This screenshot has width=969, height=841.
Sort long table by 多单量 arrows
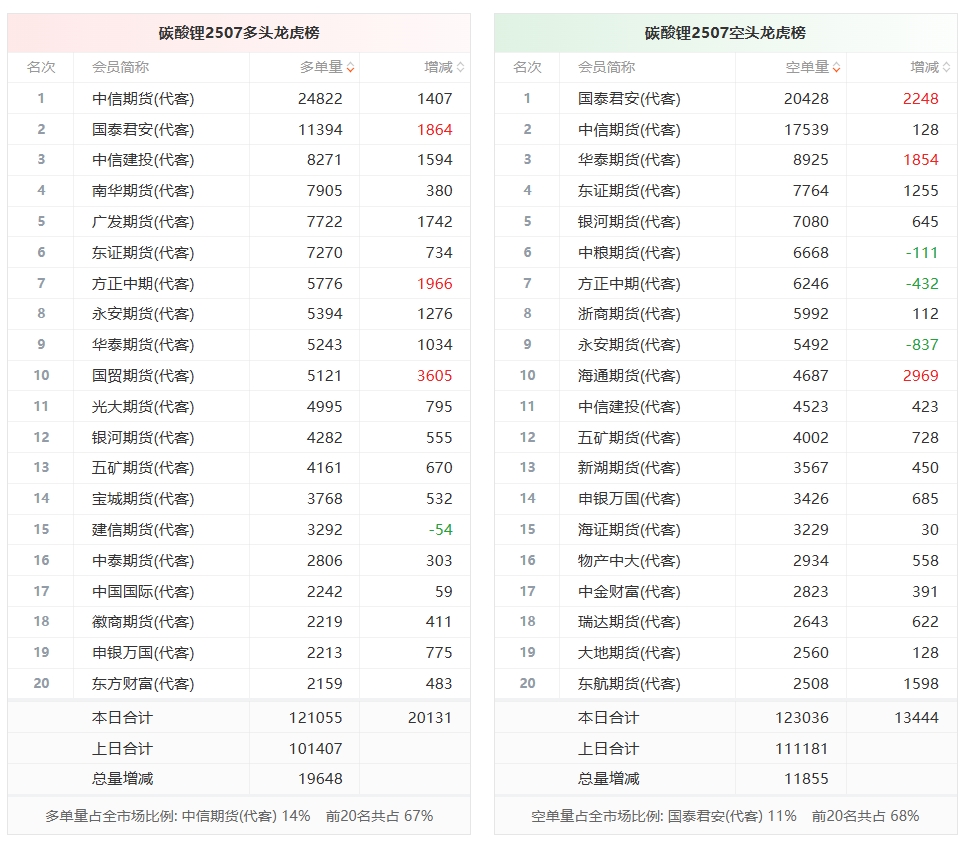coord(350,68)
